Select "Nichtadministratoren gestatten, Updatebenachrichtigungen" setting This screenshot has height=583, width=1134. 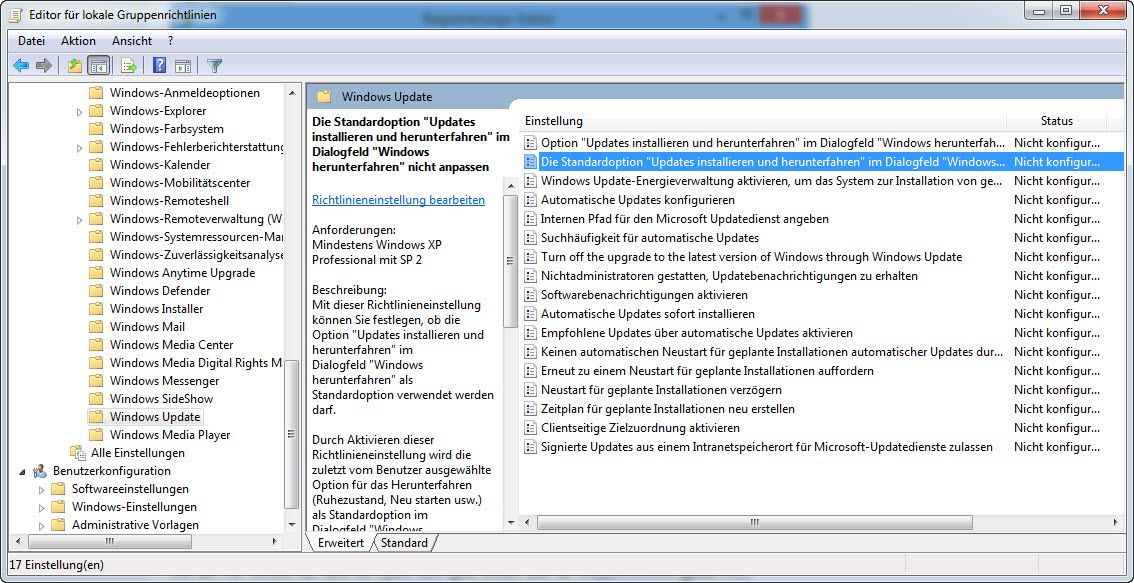pos(729,276)
